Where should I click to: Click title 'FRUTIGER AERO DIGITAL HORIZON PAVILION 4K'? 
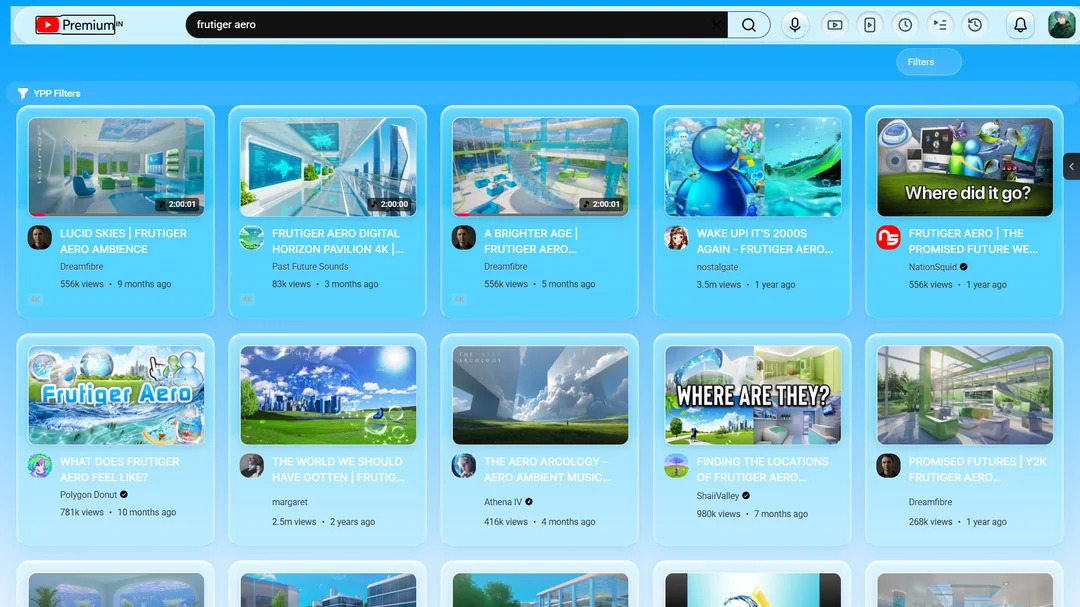point(338,241)
